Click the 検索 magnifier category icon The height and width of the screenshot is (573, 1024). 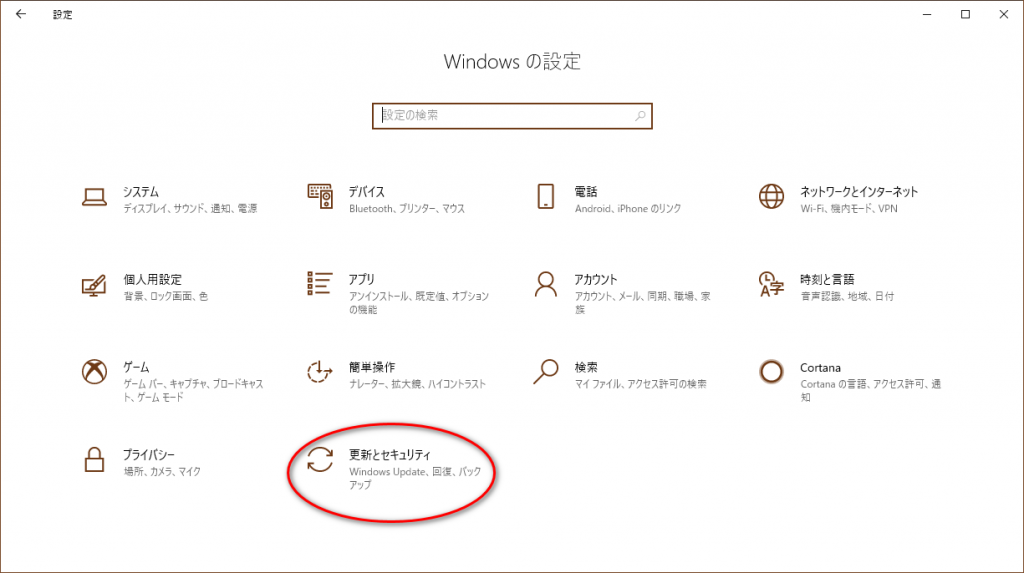[545, 372]
